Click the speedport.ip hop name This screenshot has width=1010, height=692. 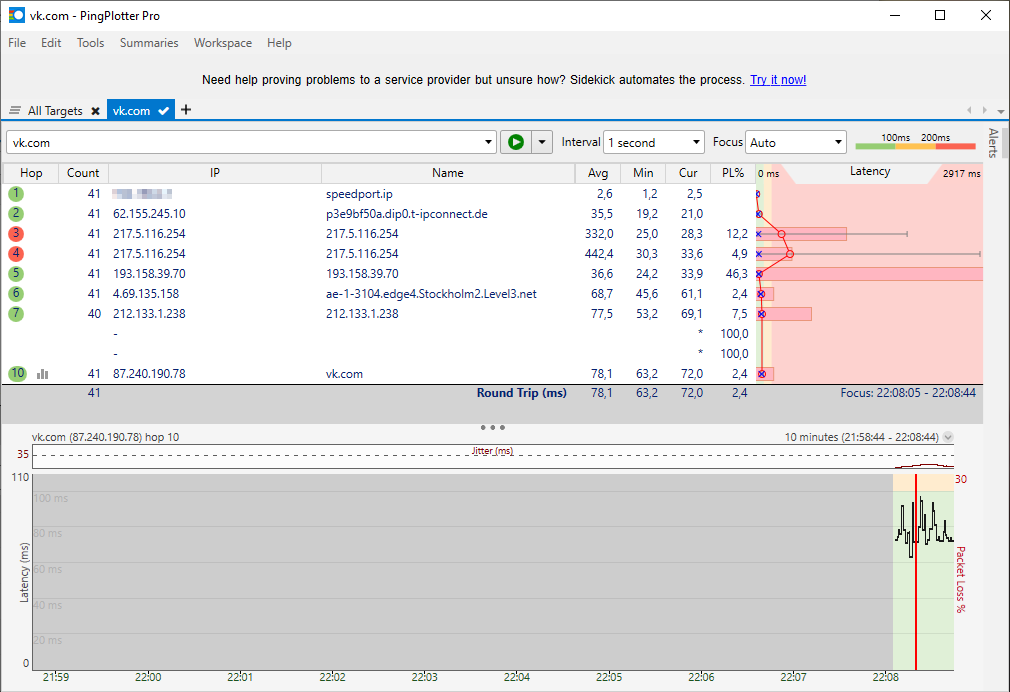pyautogui.click(x=359, y=194)
